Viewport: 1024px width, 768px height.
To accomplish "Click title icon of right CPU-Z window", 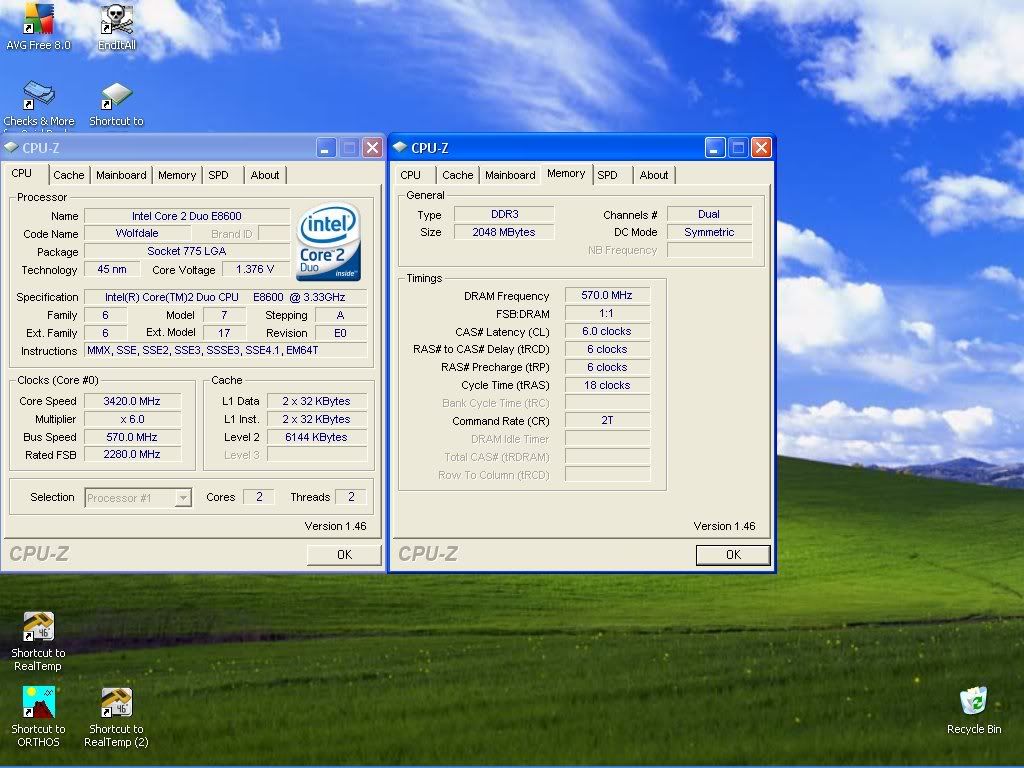I will 400,148.
